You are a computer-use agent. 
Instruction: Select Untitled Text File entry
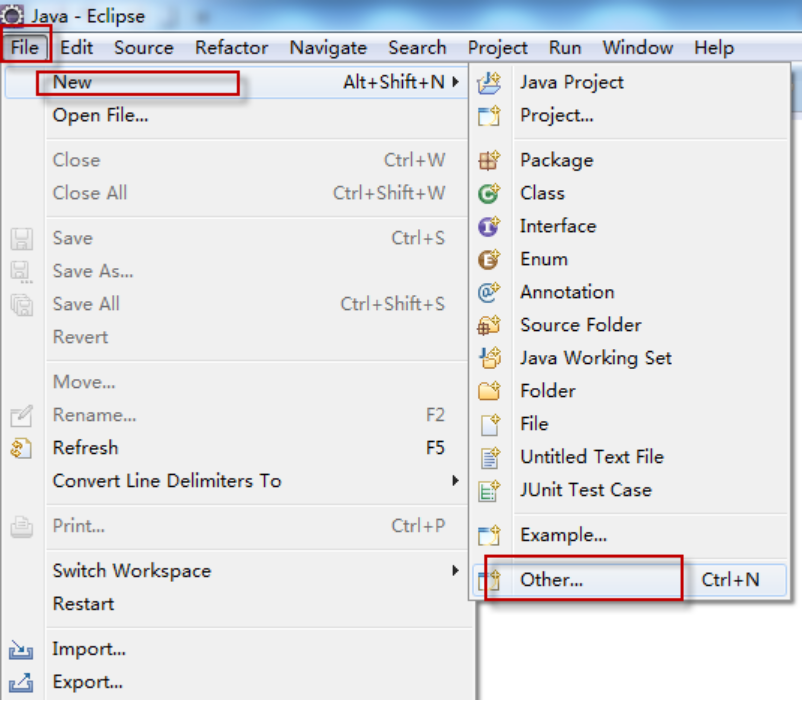point(629,457)
